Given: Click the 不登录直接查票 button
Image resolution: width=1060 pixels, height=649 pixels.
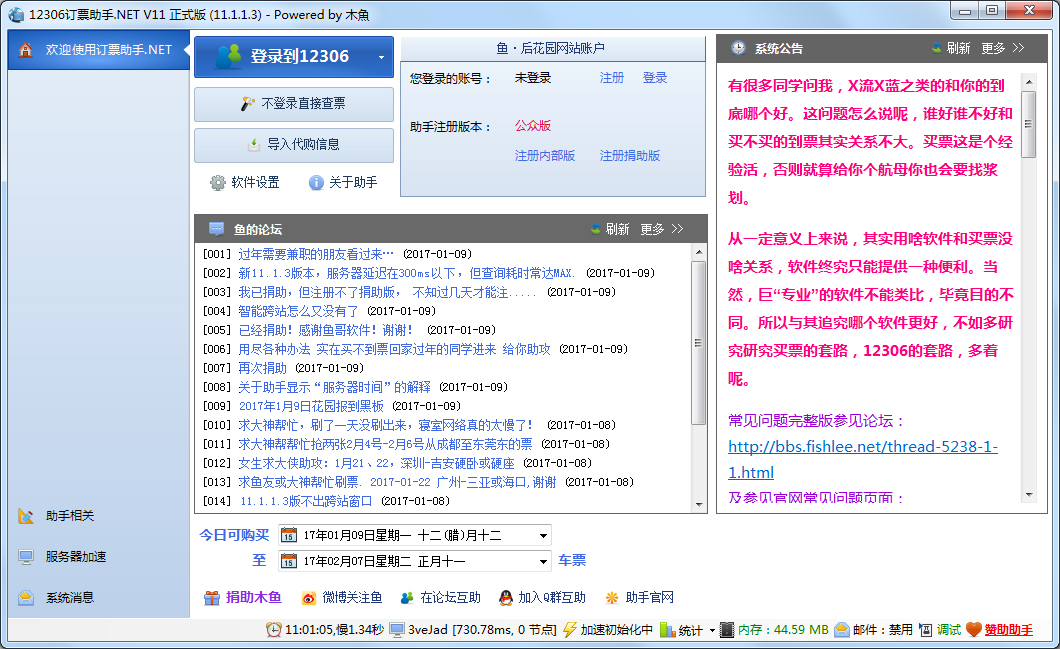Looking at the screenshot, I should click(x=293, y=105).
